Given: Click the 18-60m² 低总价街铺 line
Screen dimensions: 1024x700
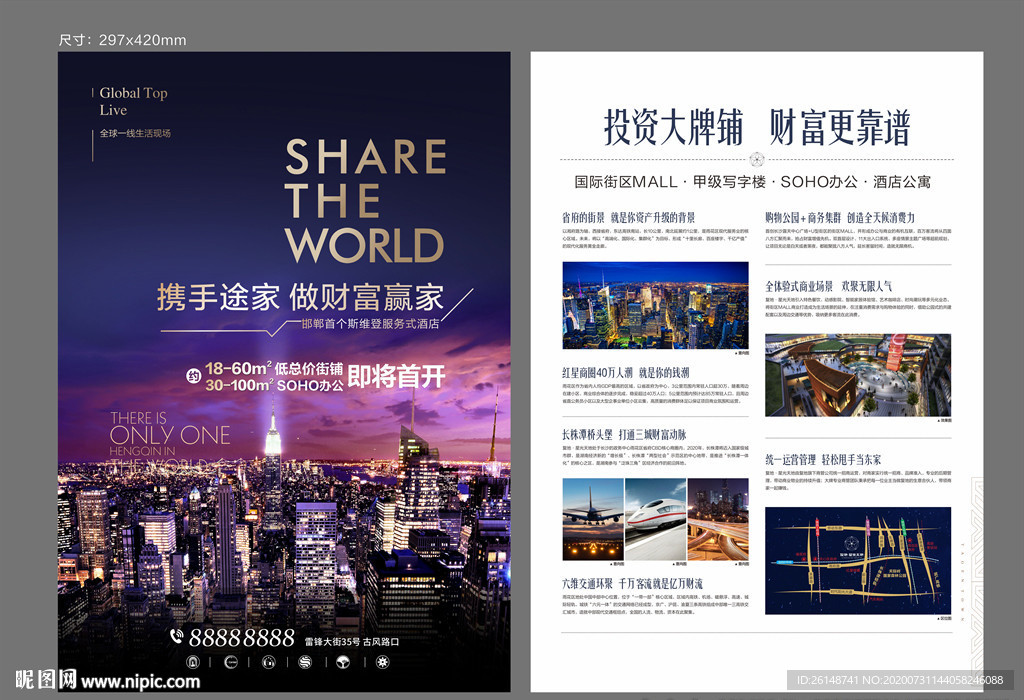Looking at the screenshot, I should click(274, 368).
